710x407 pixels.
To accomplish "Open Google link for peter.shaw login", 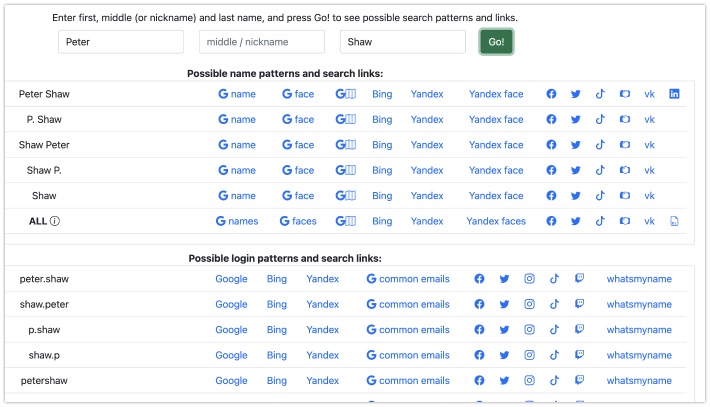I will click(231, 279).
